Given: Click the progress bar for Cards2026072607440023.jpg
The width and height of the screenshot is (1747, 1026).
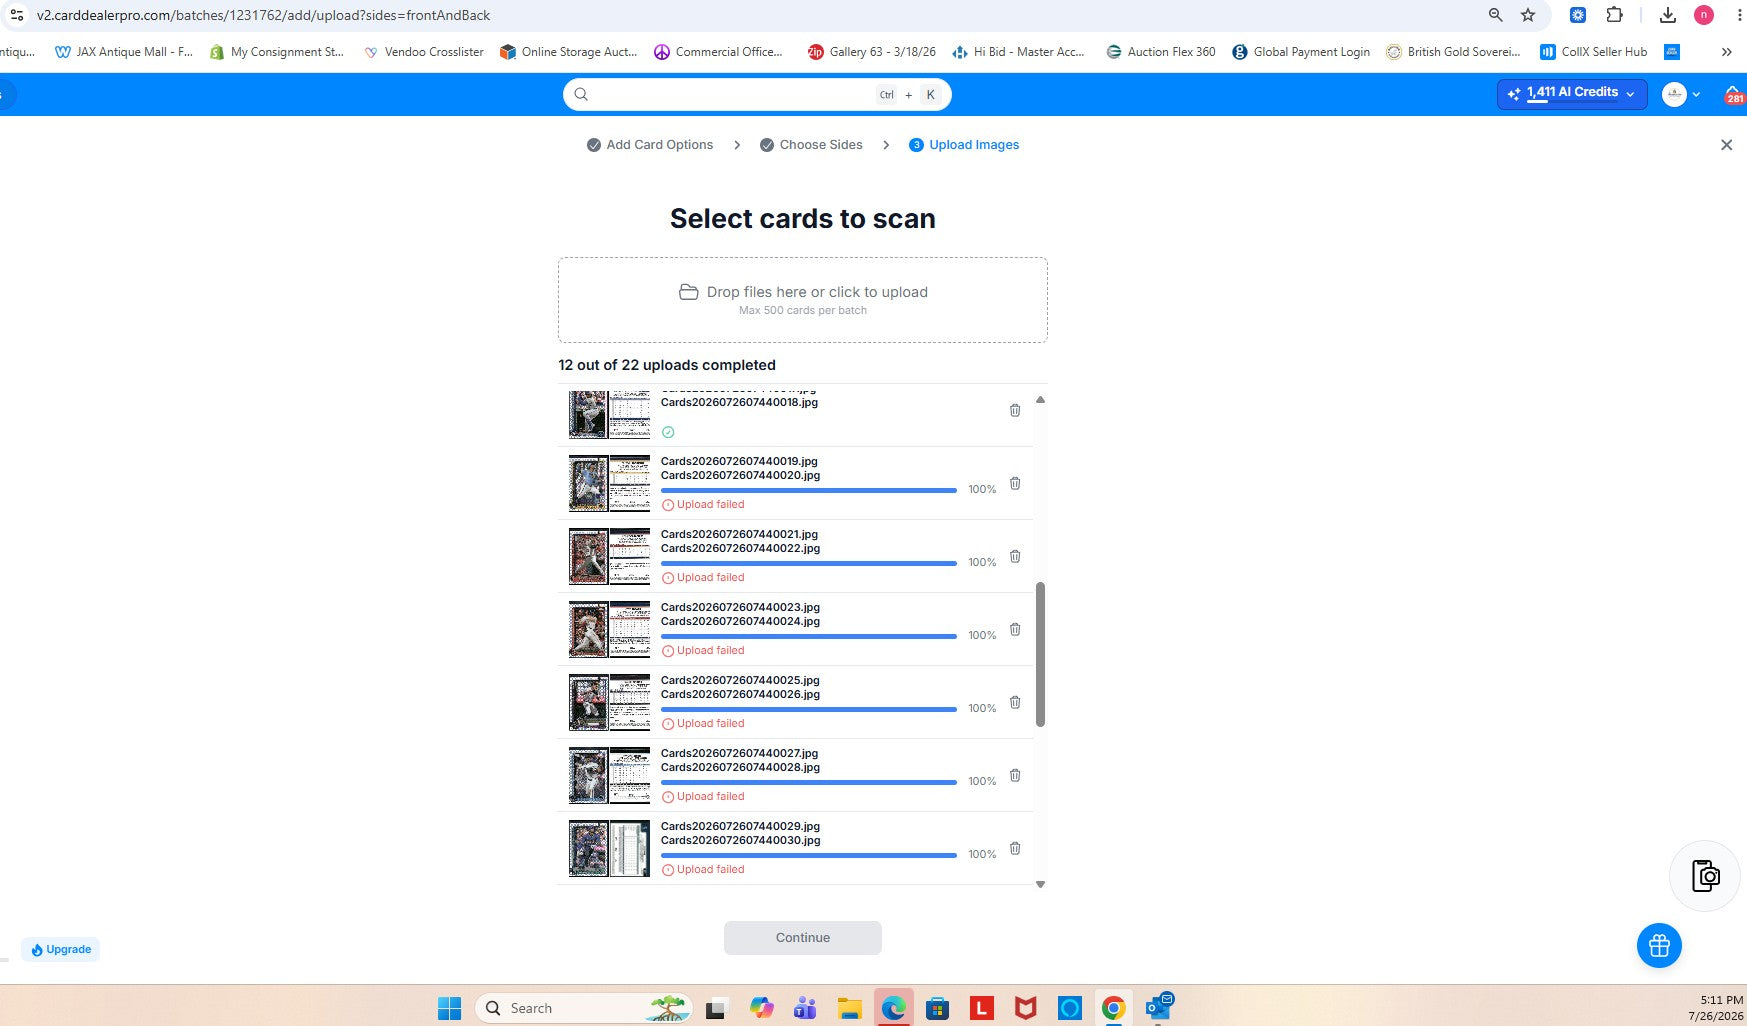Looking at the screenshot, I should point(809,636).
